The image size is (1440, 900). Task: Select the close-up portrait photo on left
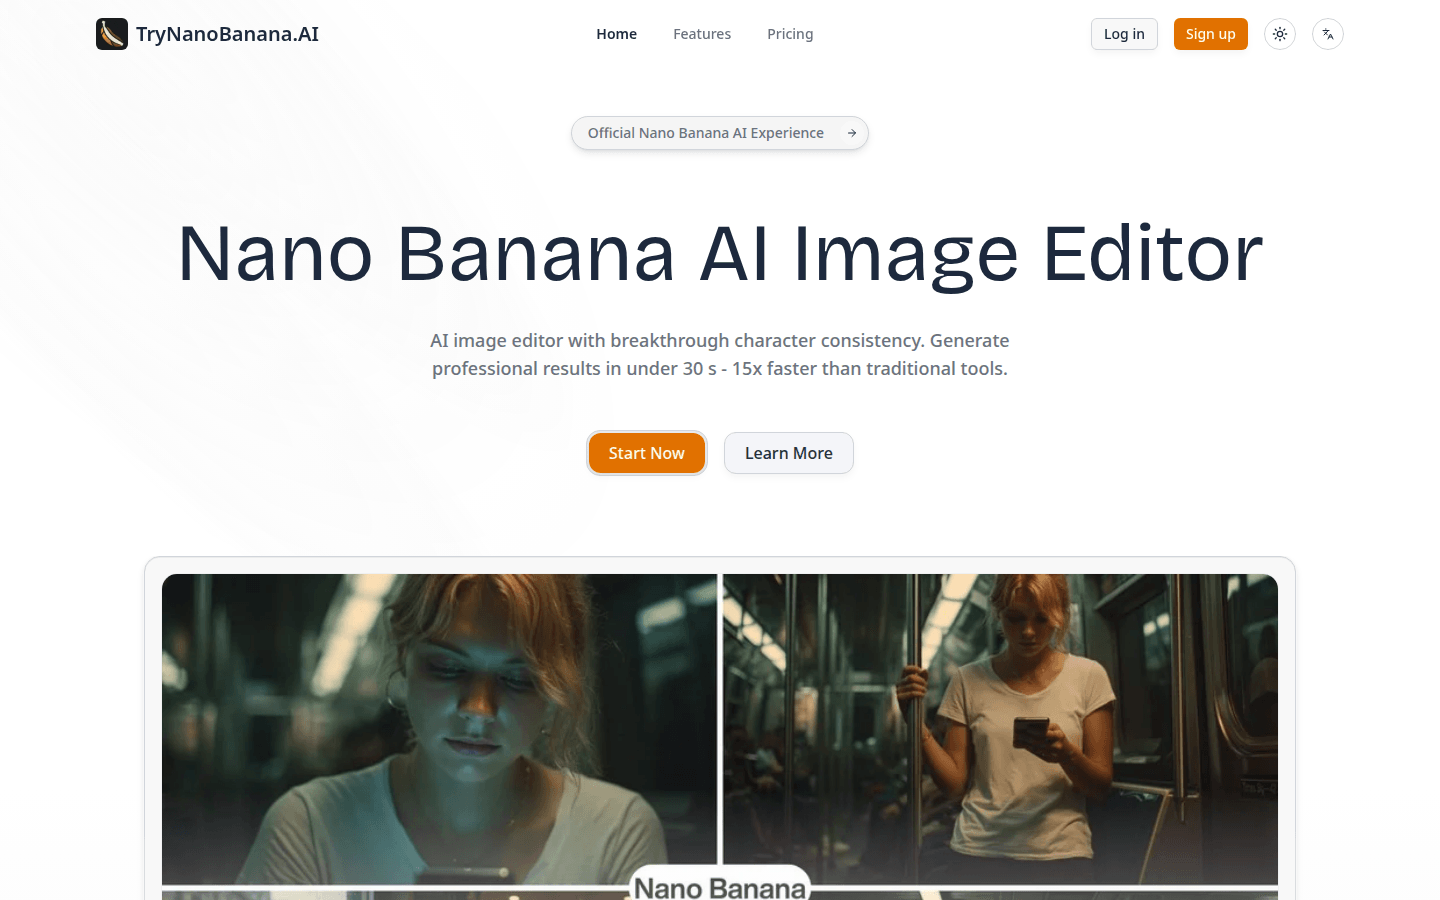438,728
